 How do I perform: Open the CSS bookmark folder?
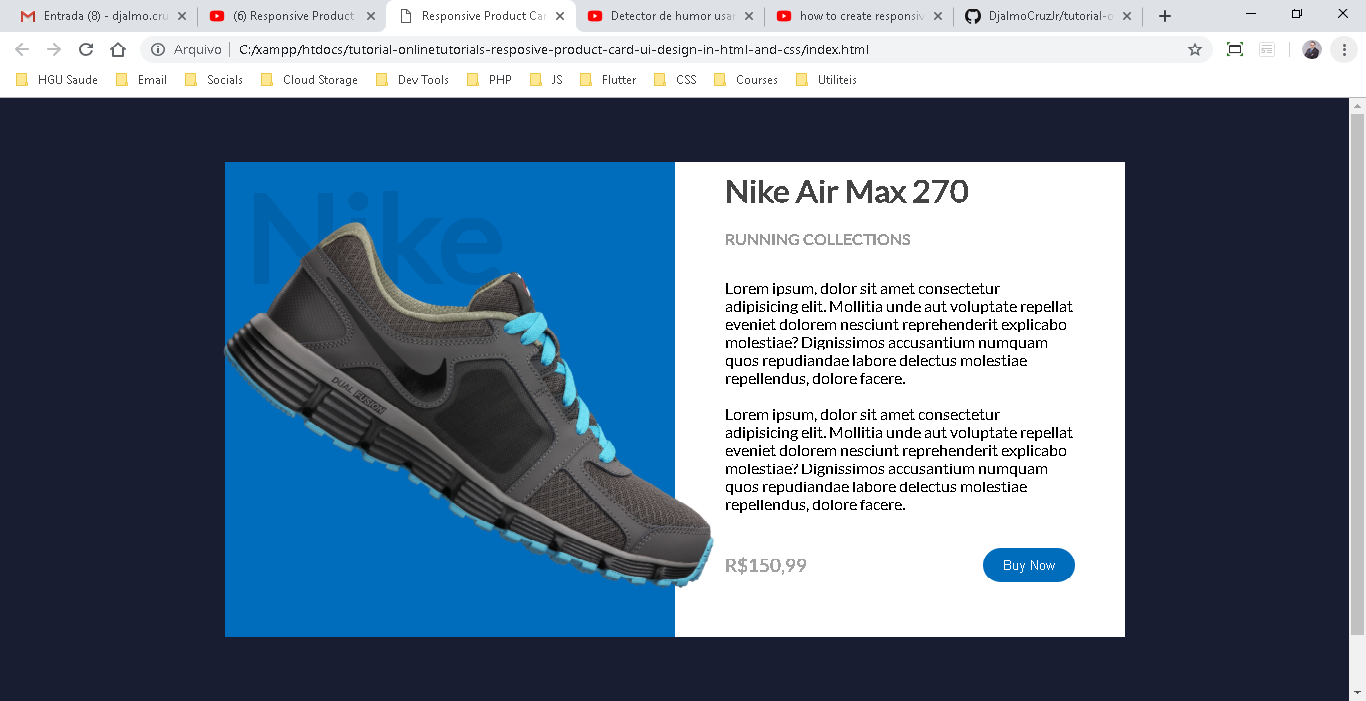click(x=675, y=80)
